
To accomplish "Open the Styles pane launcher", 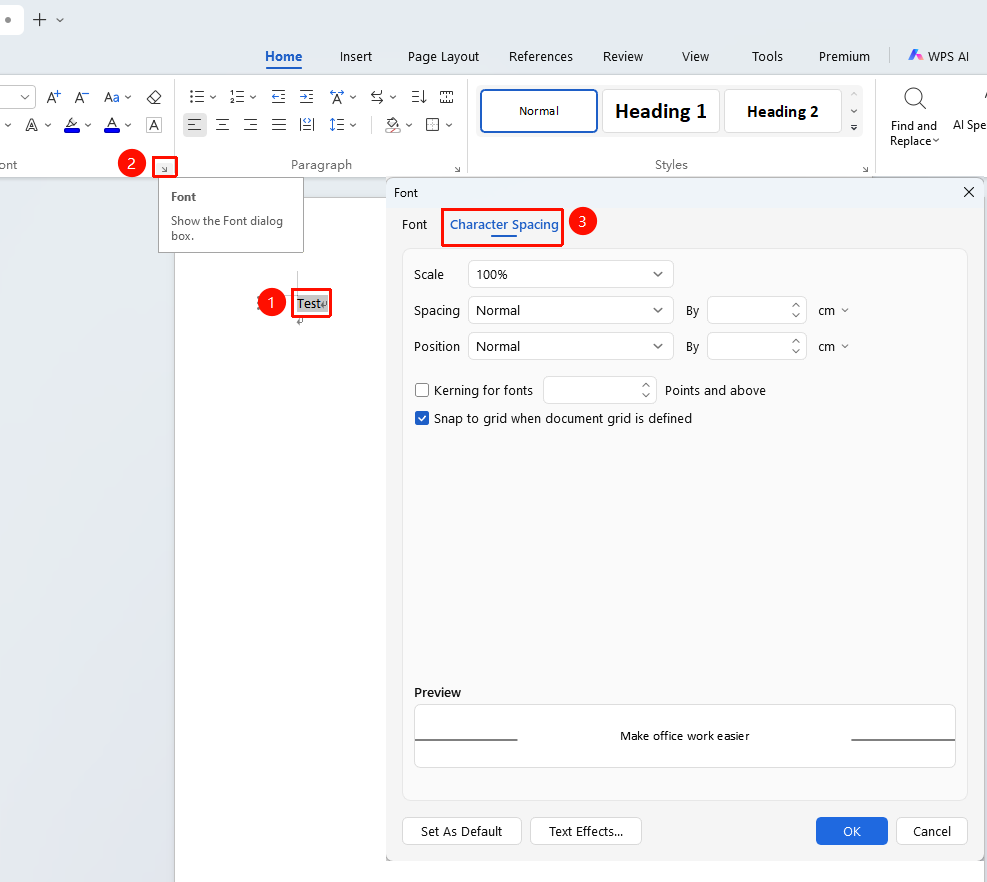I will coord(865,169).
